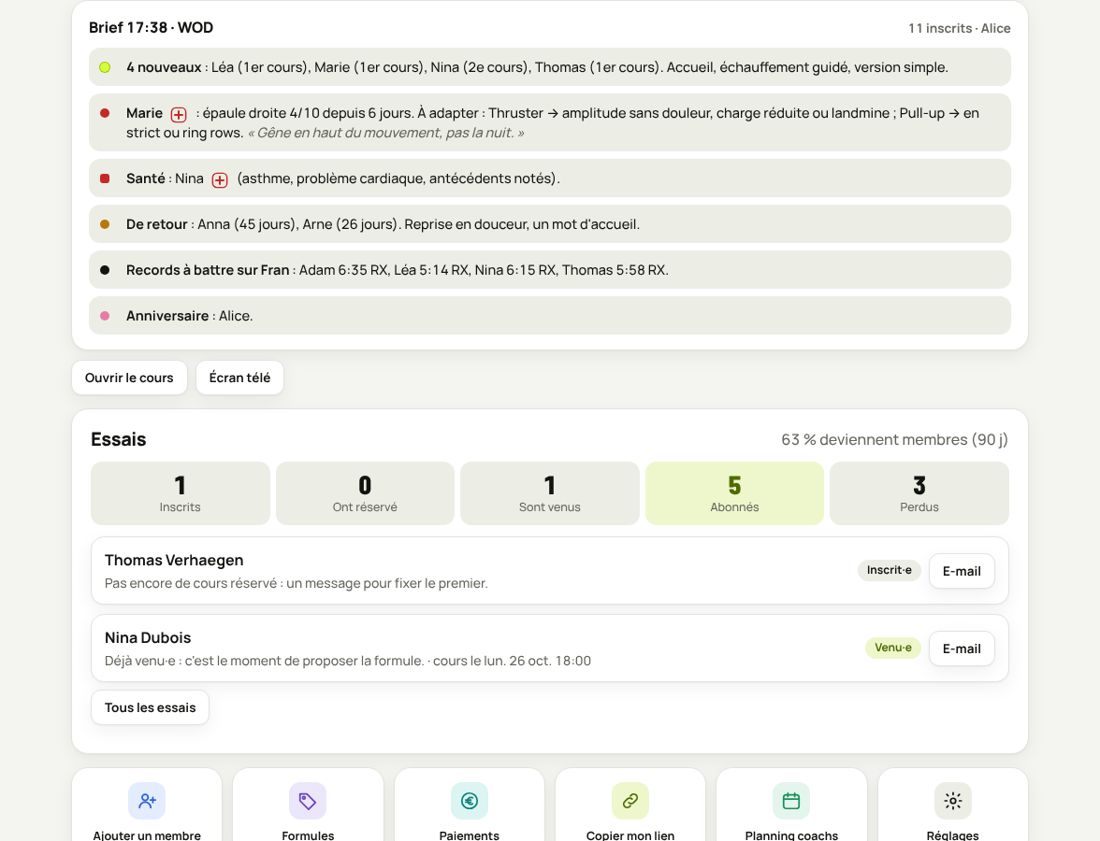Select the Anniversaire : Alice line

(550, 316)
